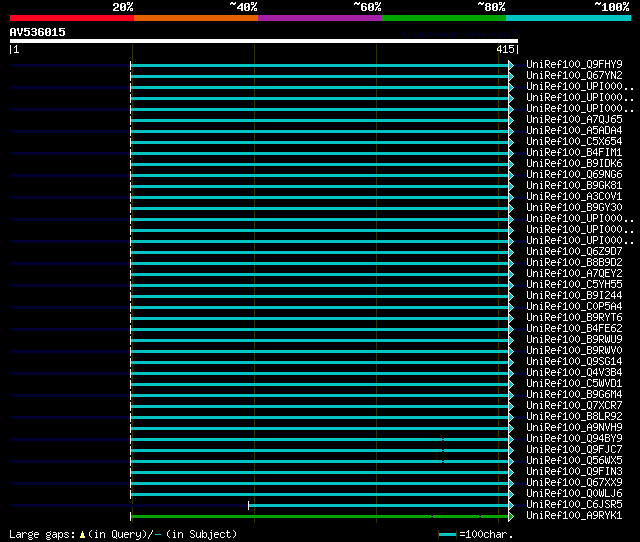Image resolution: width=640 pixels, height=542 pixels.
Task: Click the UniRef100_C5X654 hit label
Action: [x=574, y=142]
